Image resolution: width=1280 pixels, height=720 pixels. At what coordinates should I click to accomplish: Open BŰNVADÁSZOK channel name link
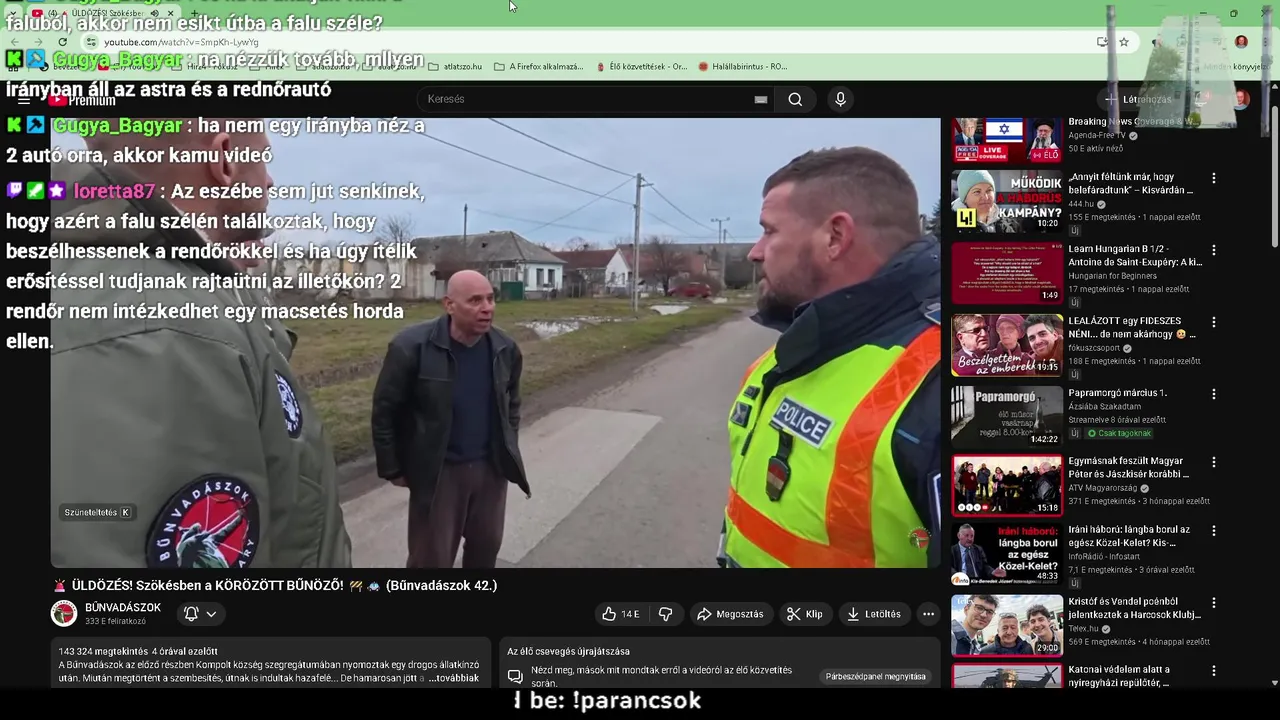coord(123,607)
